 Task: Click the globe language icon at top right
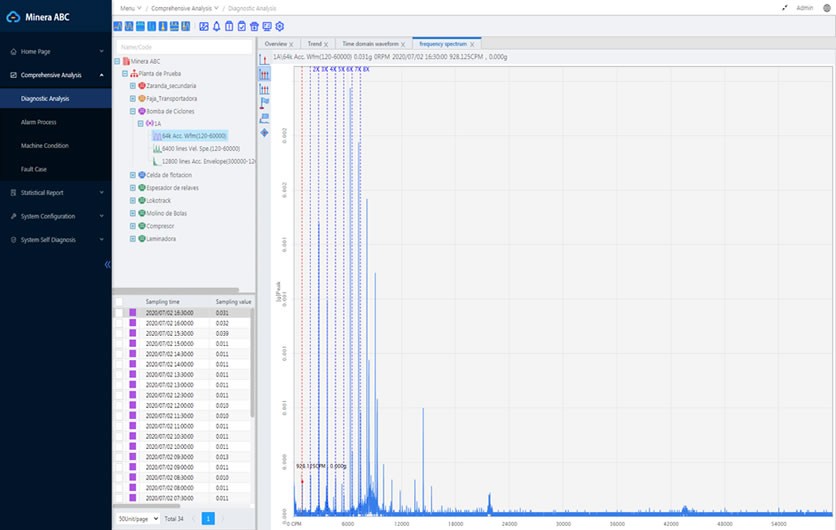click(x=826, y=8)
